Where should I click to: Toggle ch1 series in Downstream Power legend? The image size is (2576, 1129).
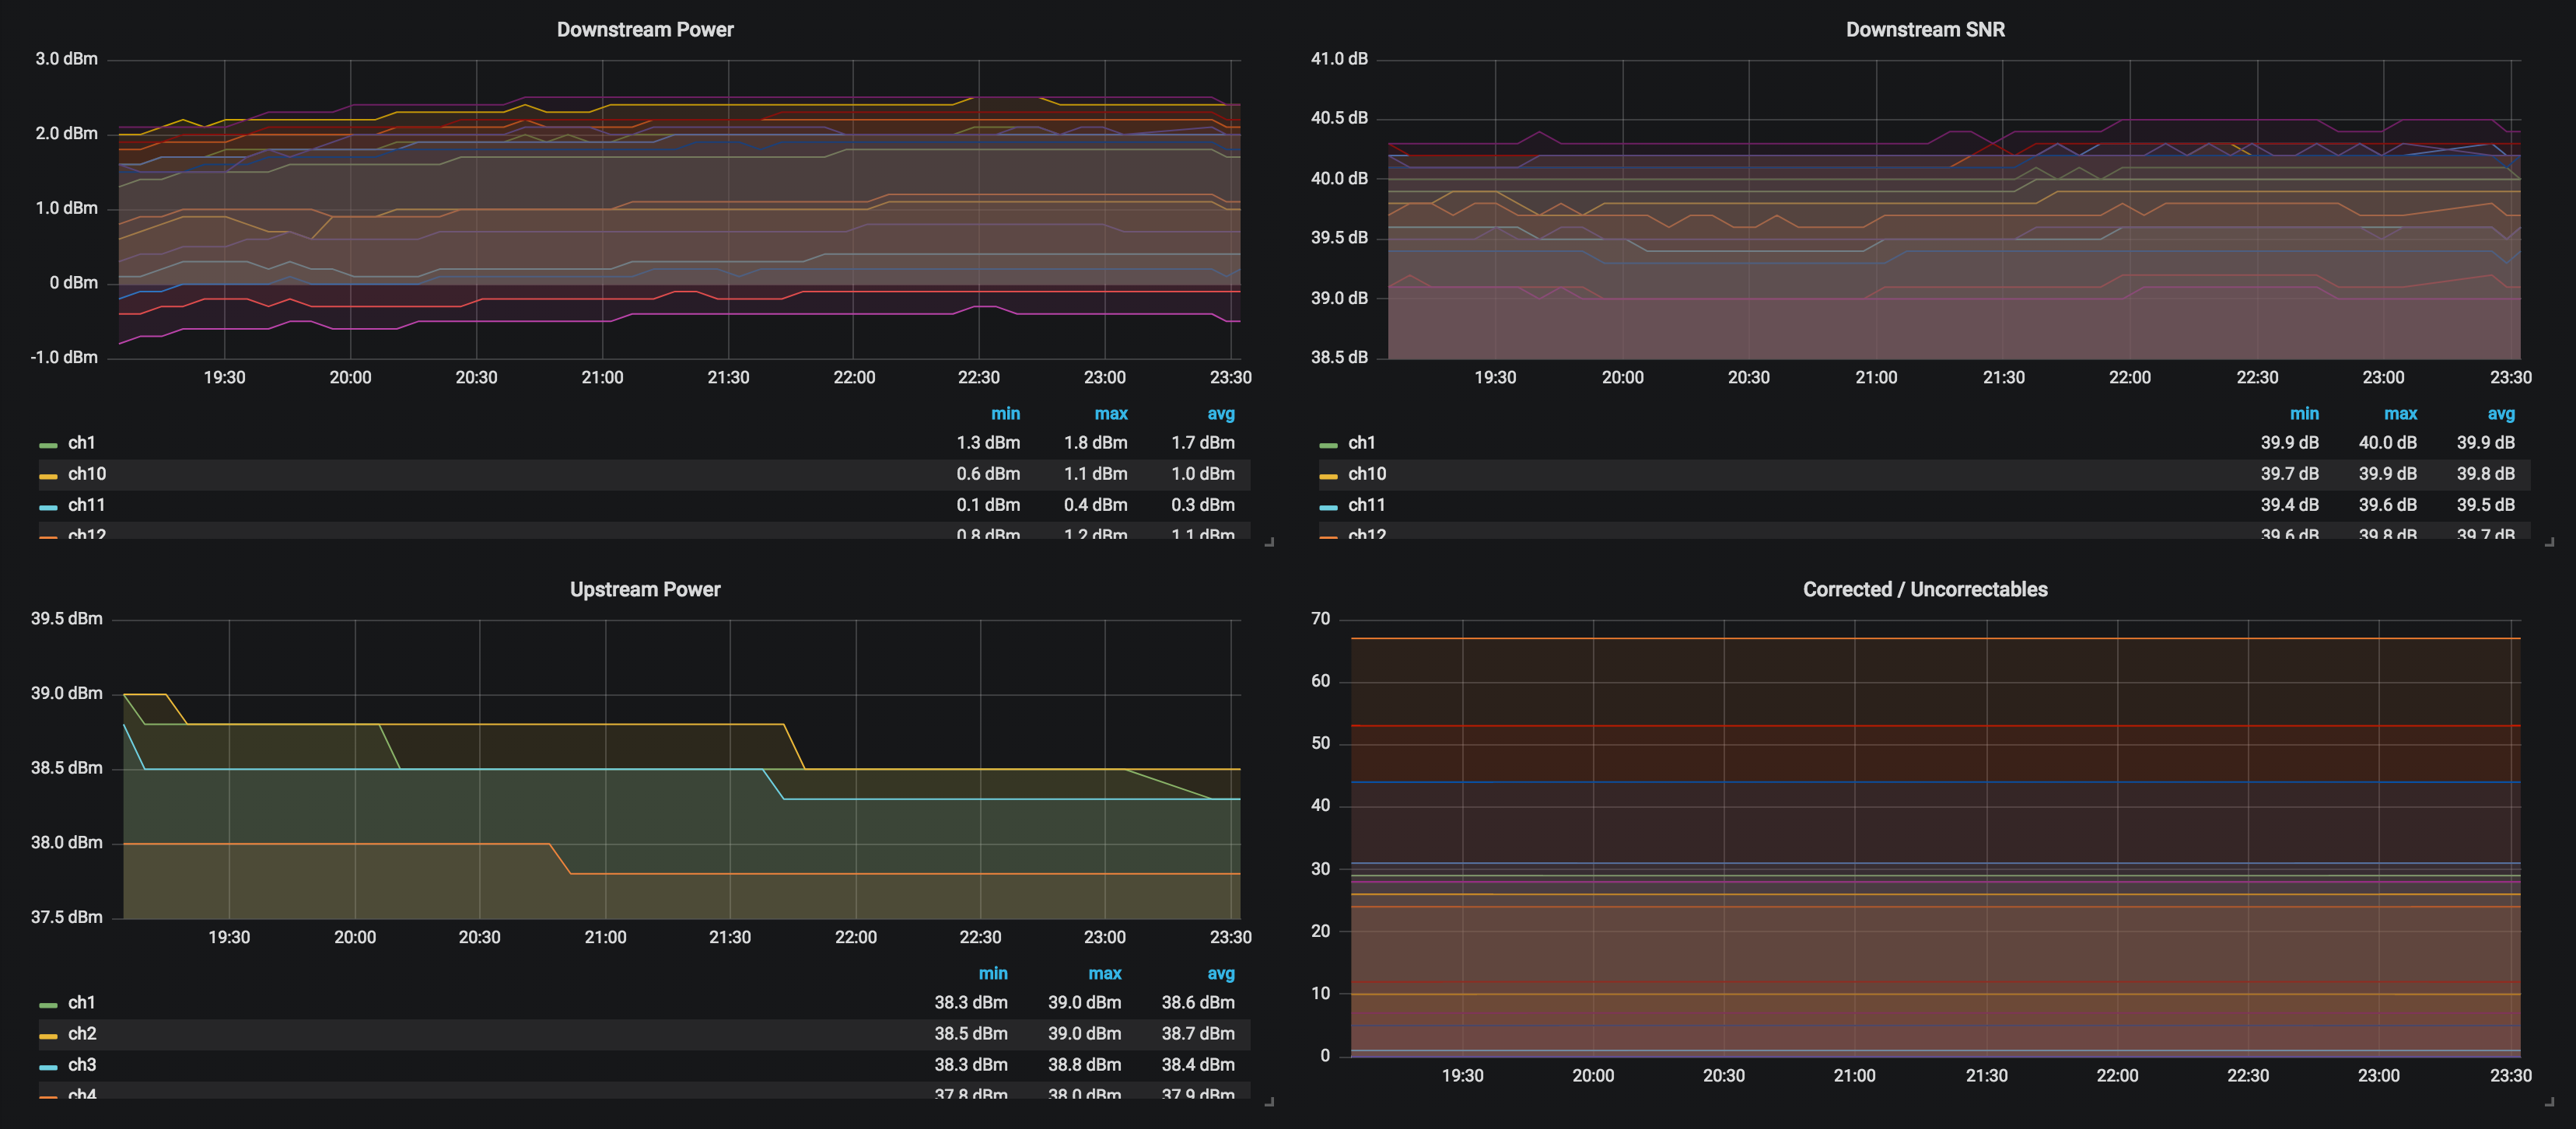82,443
